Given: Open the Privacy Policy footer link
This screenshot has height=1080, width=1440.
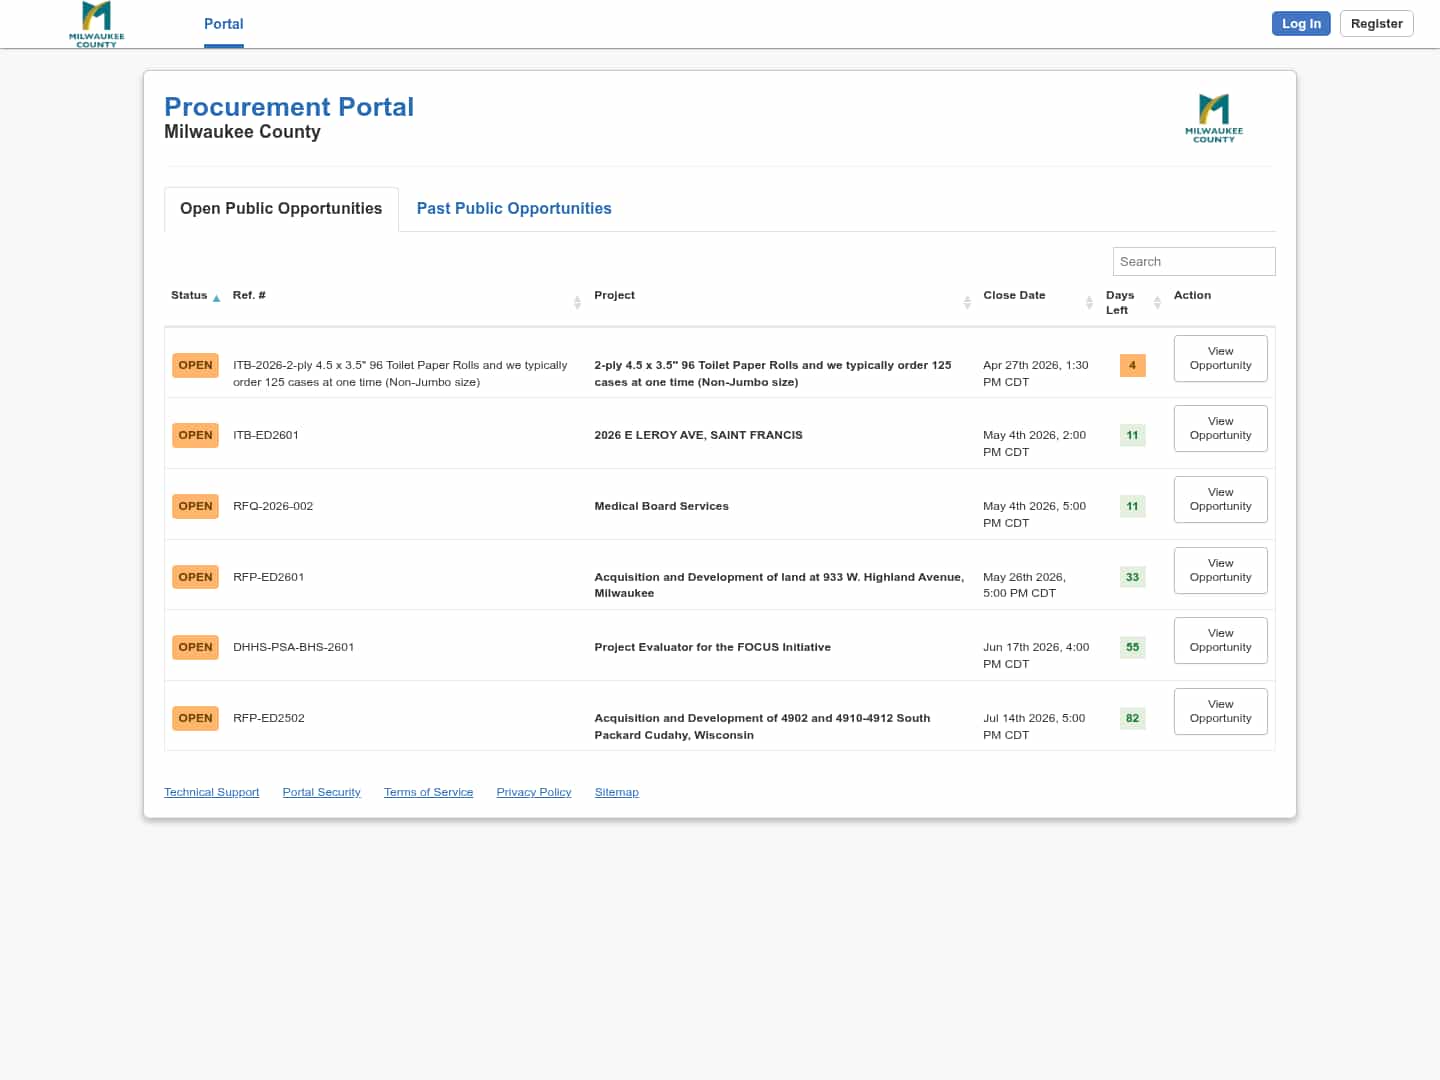Looking at the screenshot, I should tap(533, 792).
